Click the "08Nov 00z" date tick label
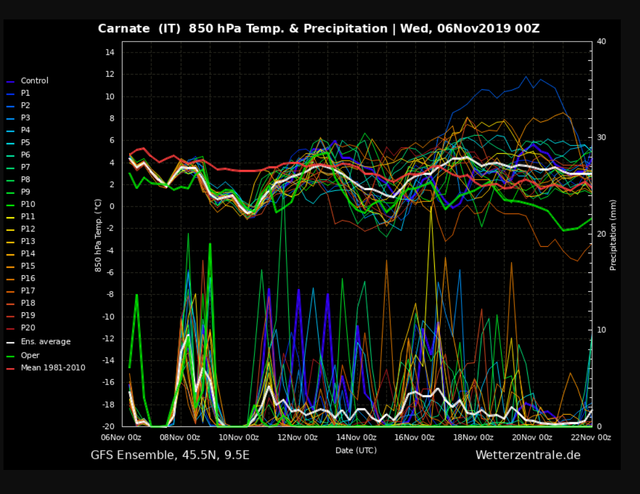Viewport: 640px width, 494px height. point(180,438)
